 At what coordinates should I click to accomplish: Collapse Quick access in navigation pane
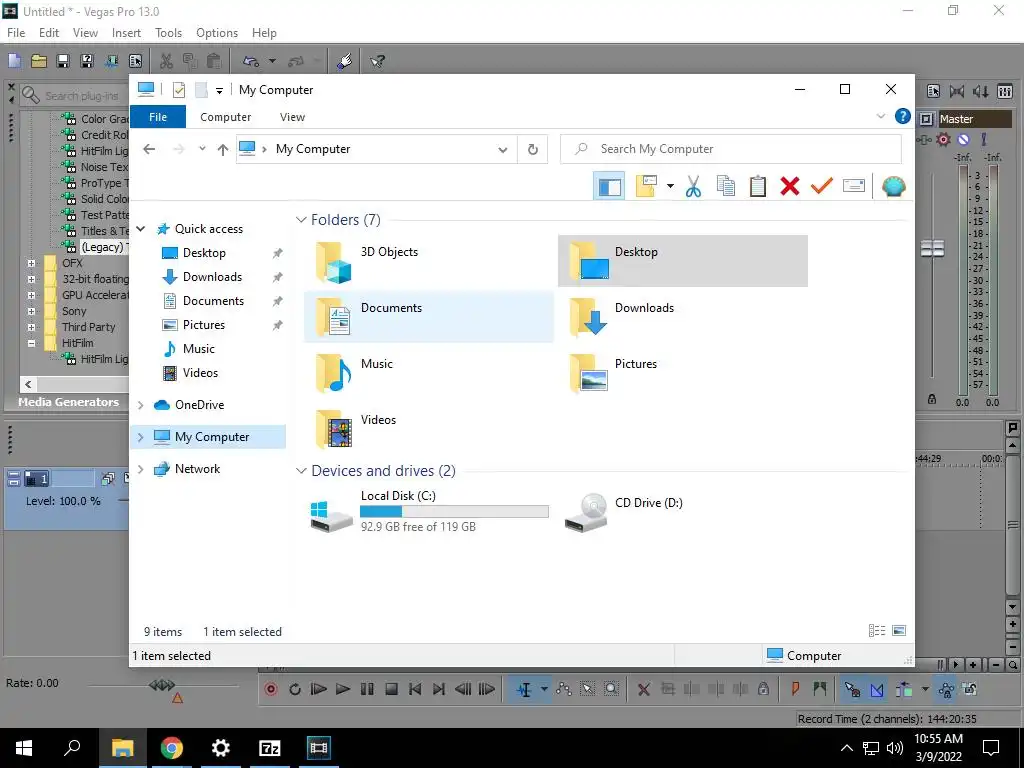[x=140, y=229]
